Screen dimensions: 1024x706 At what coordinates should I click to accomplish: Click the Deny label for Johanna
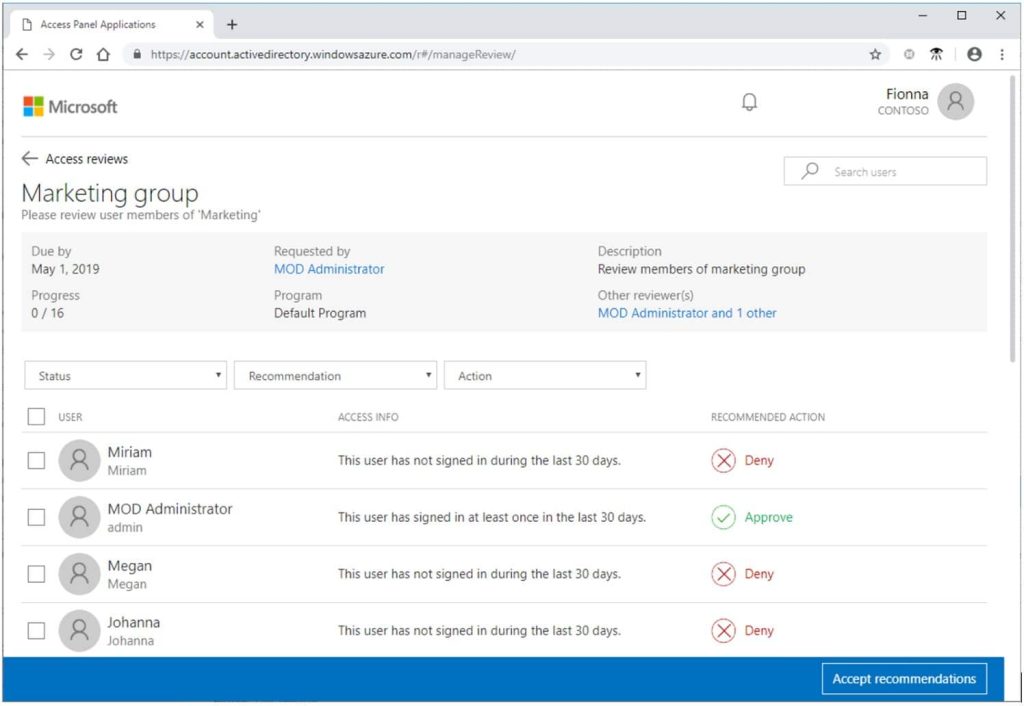pyautogui.click(x=759, y=630)
